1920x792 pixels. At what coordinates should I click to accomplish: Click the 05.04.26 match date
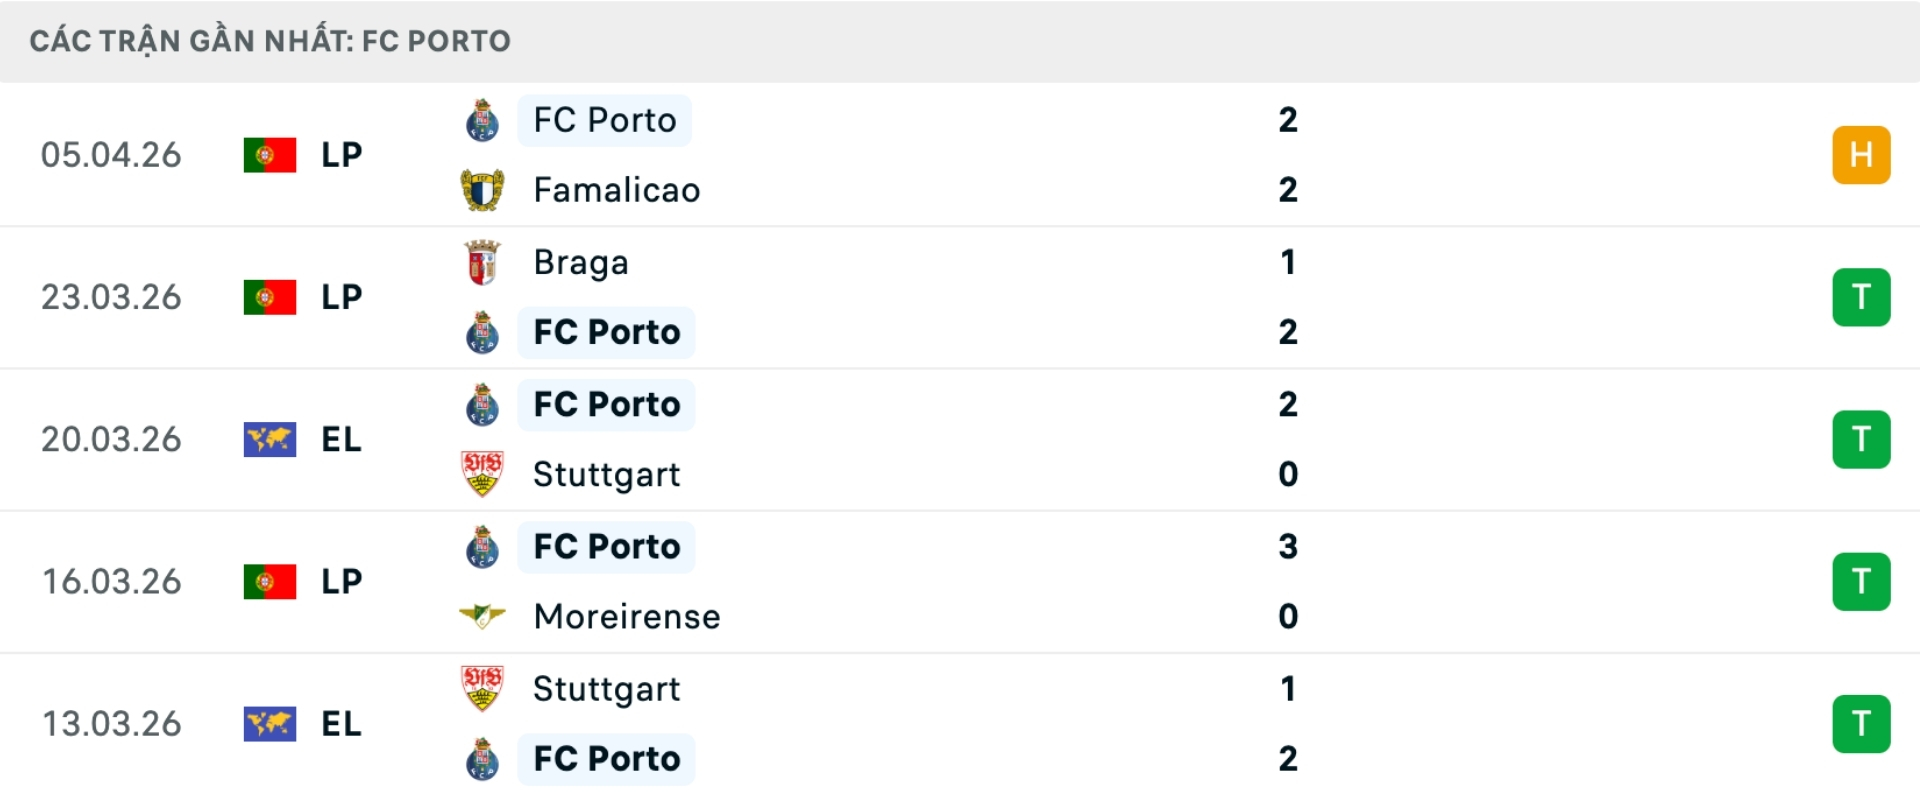(x=111, y=155)
